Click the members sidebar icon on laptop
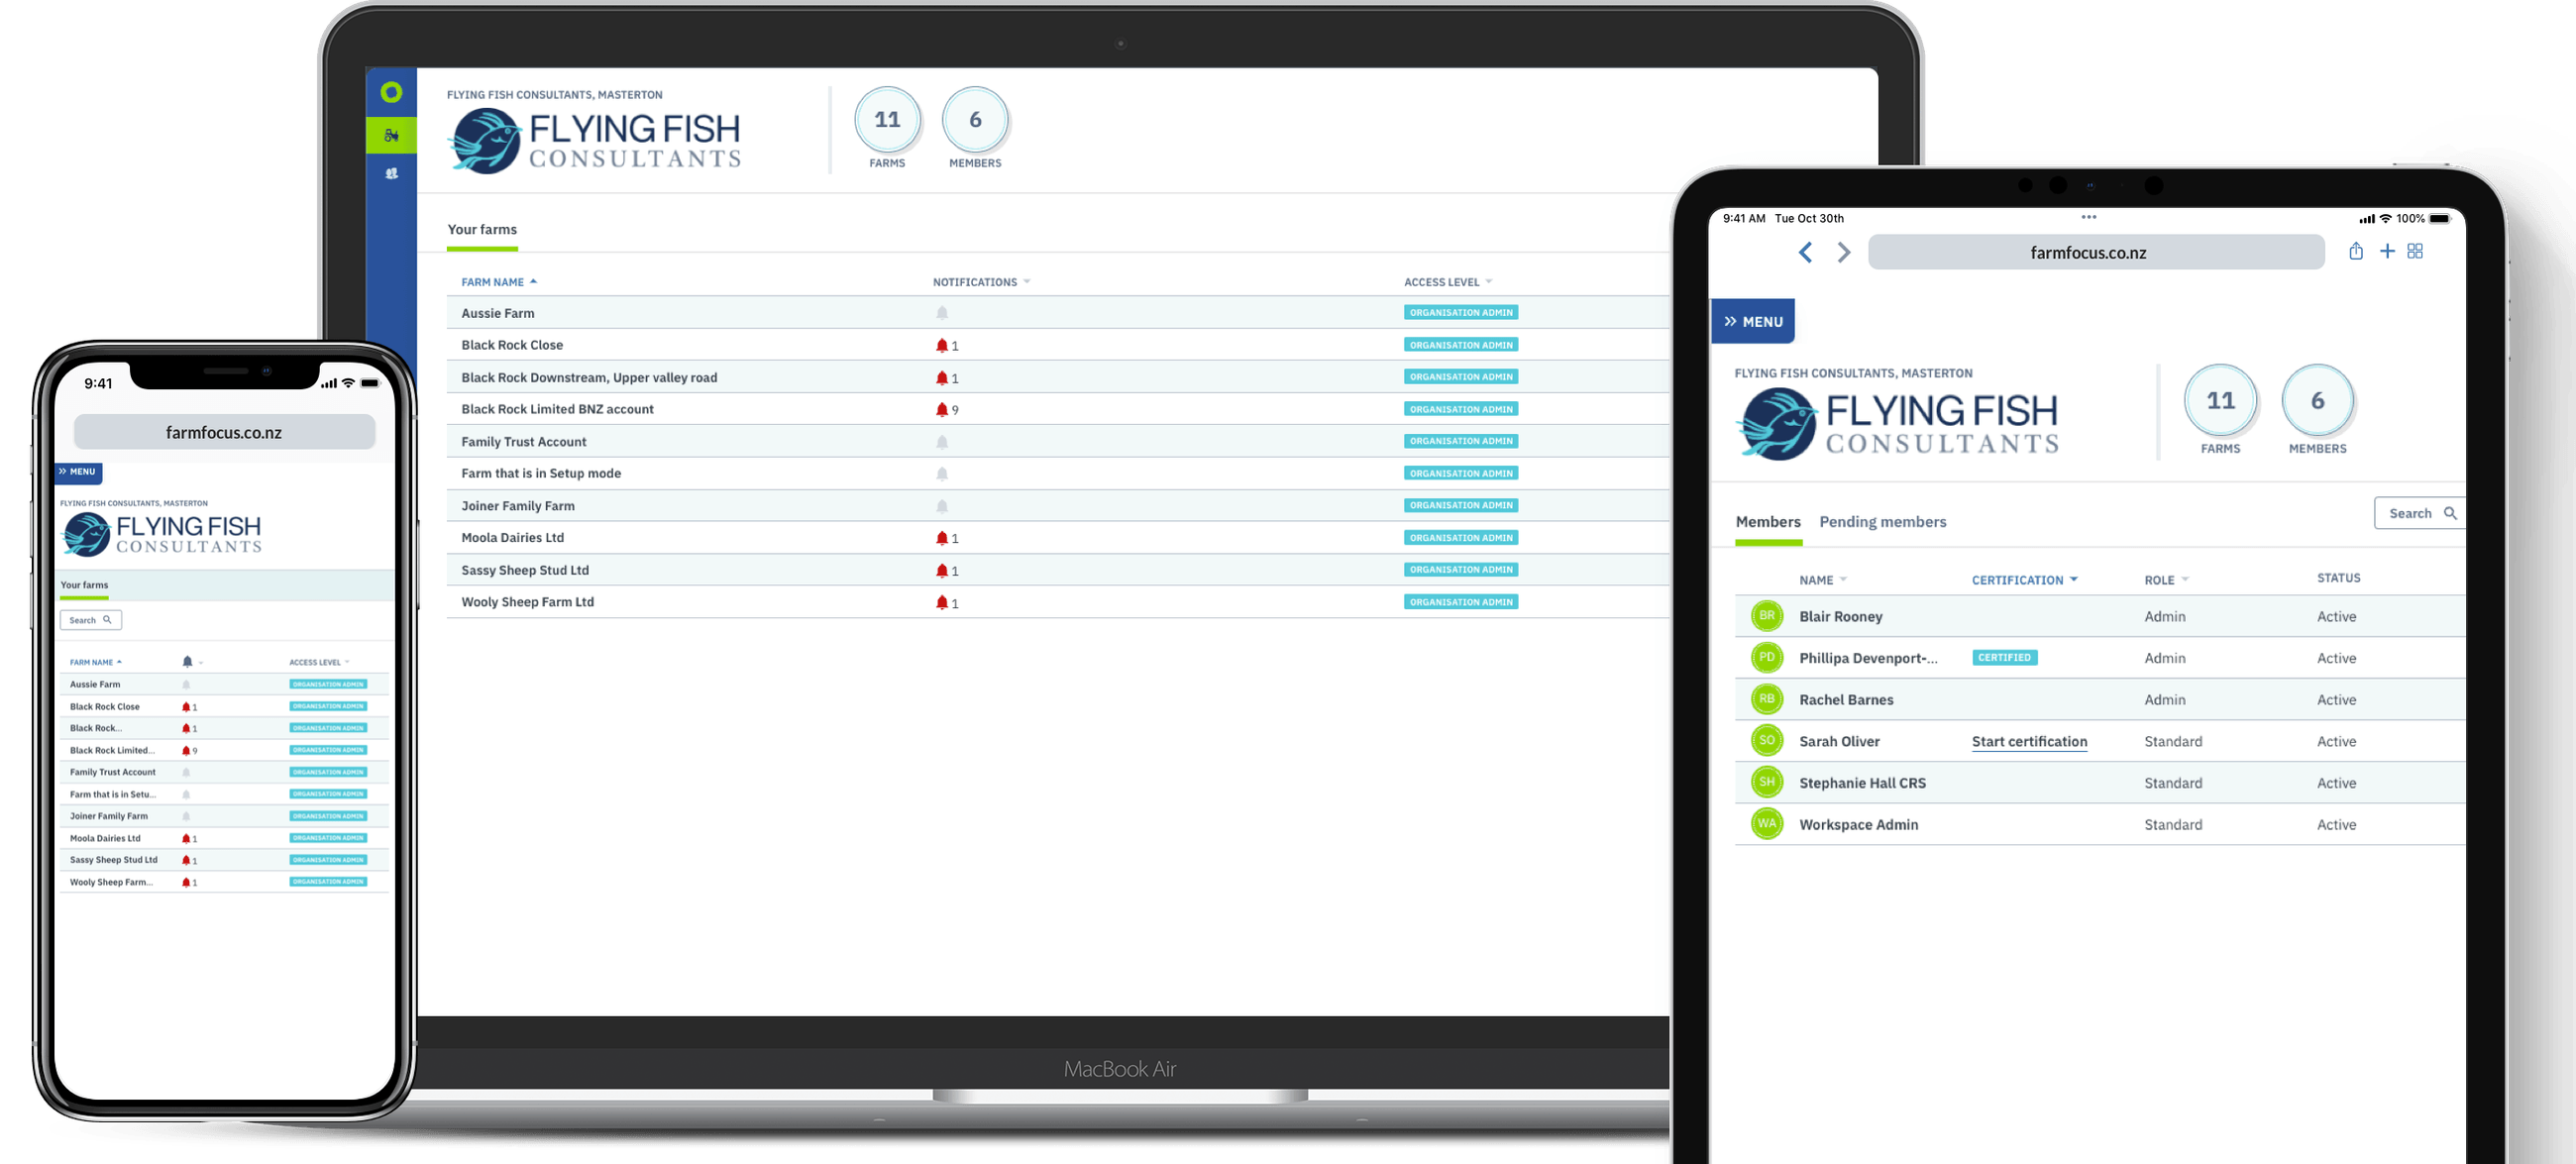 coord(391,174)
